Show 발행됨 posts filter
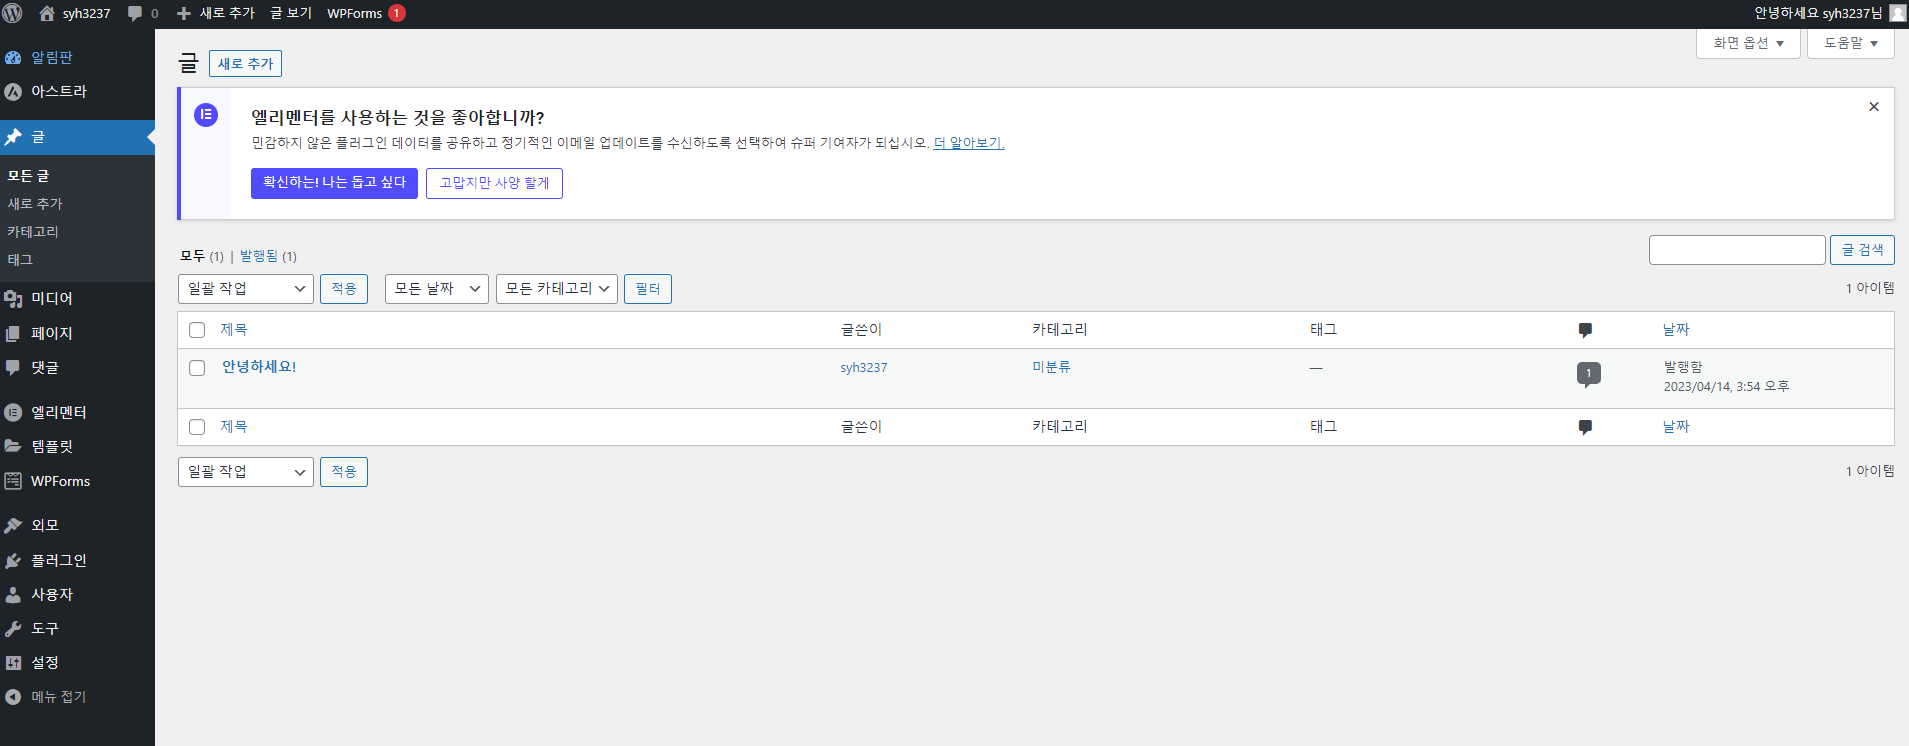 click(259, 256)
